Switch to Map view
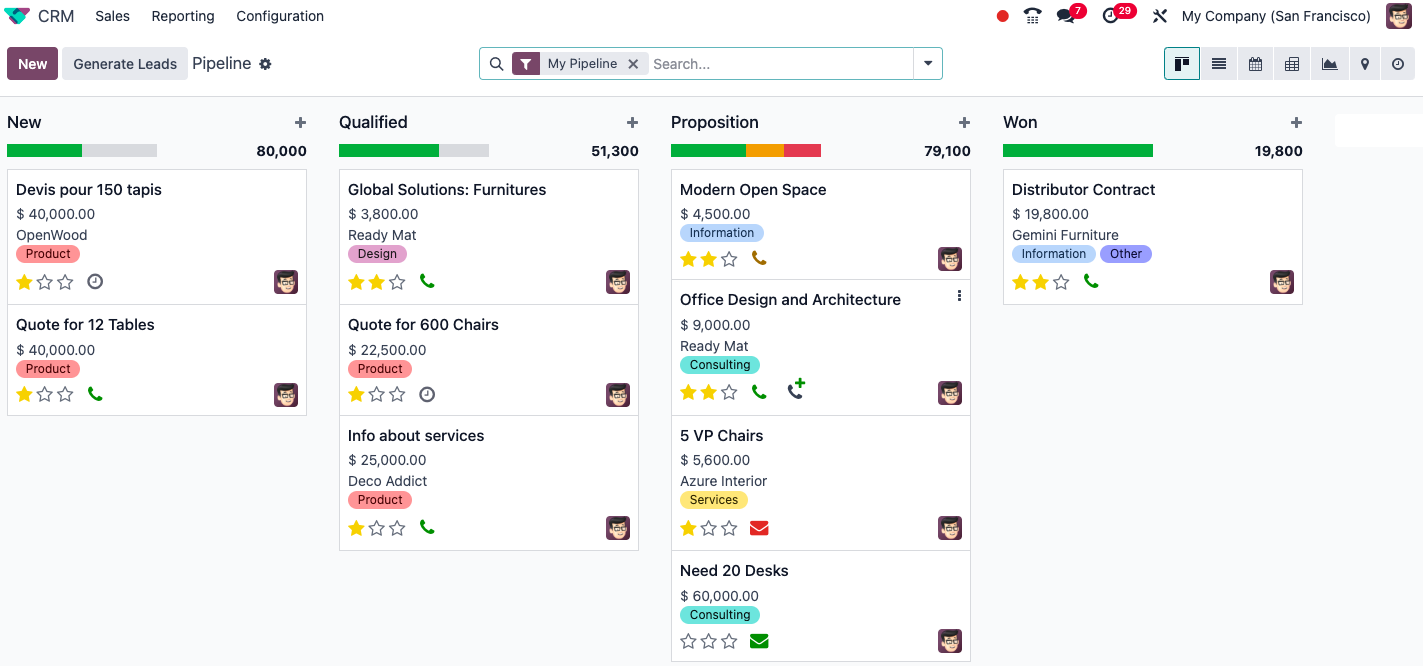 (x=1365, y=64)
